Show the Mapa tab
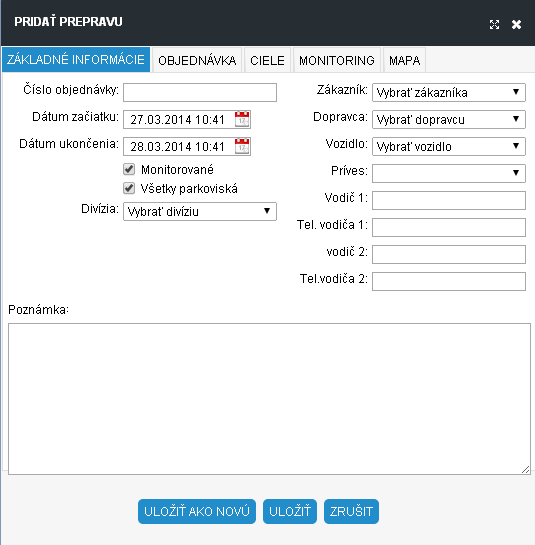The height and width of the screenshot is (545, 535). (404, 60)
